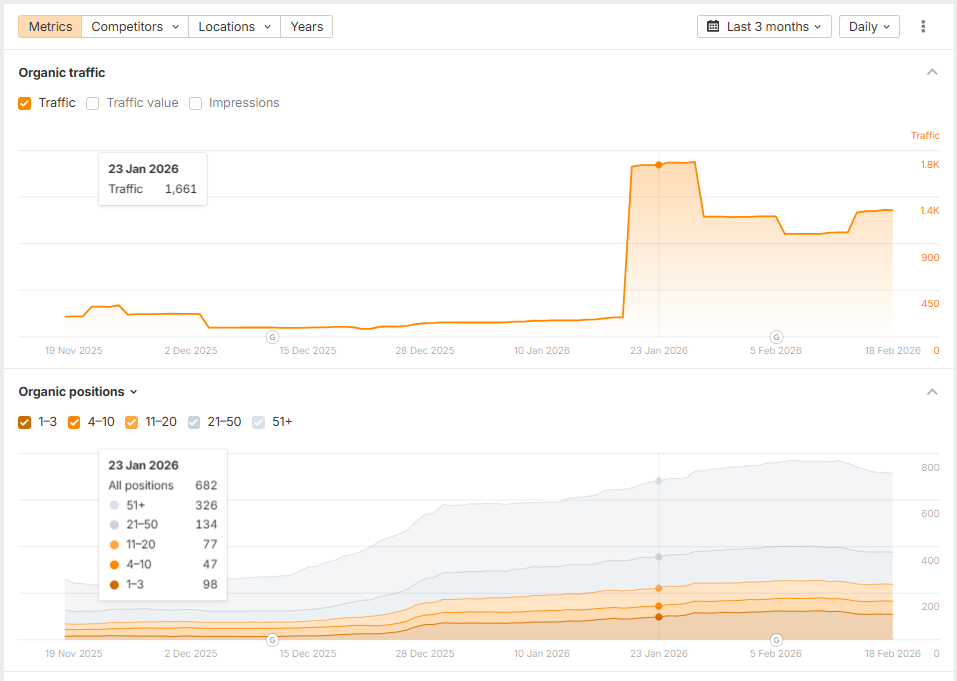Uncheck the Traffic checkbox
Screen dimensions: 957x681
(25, 103)
